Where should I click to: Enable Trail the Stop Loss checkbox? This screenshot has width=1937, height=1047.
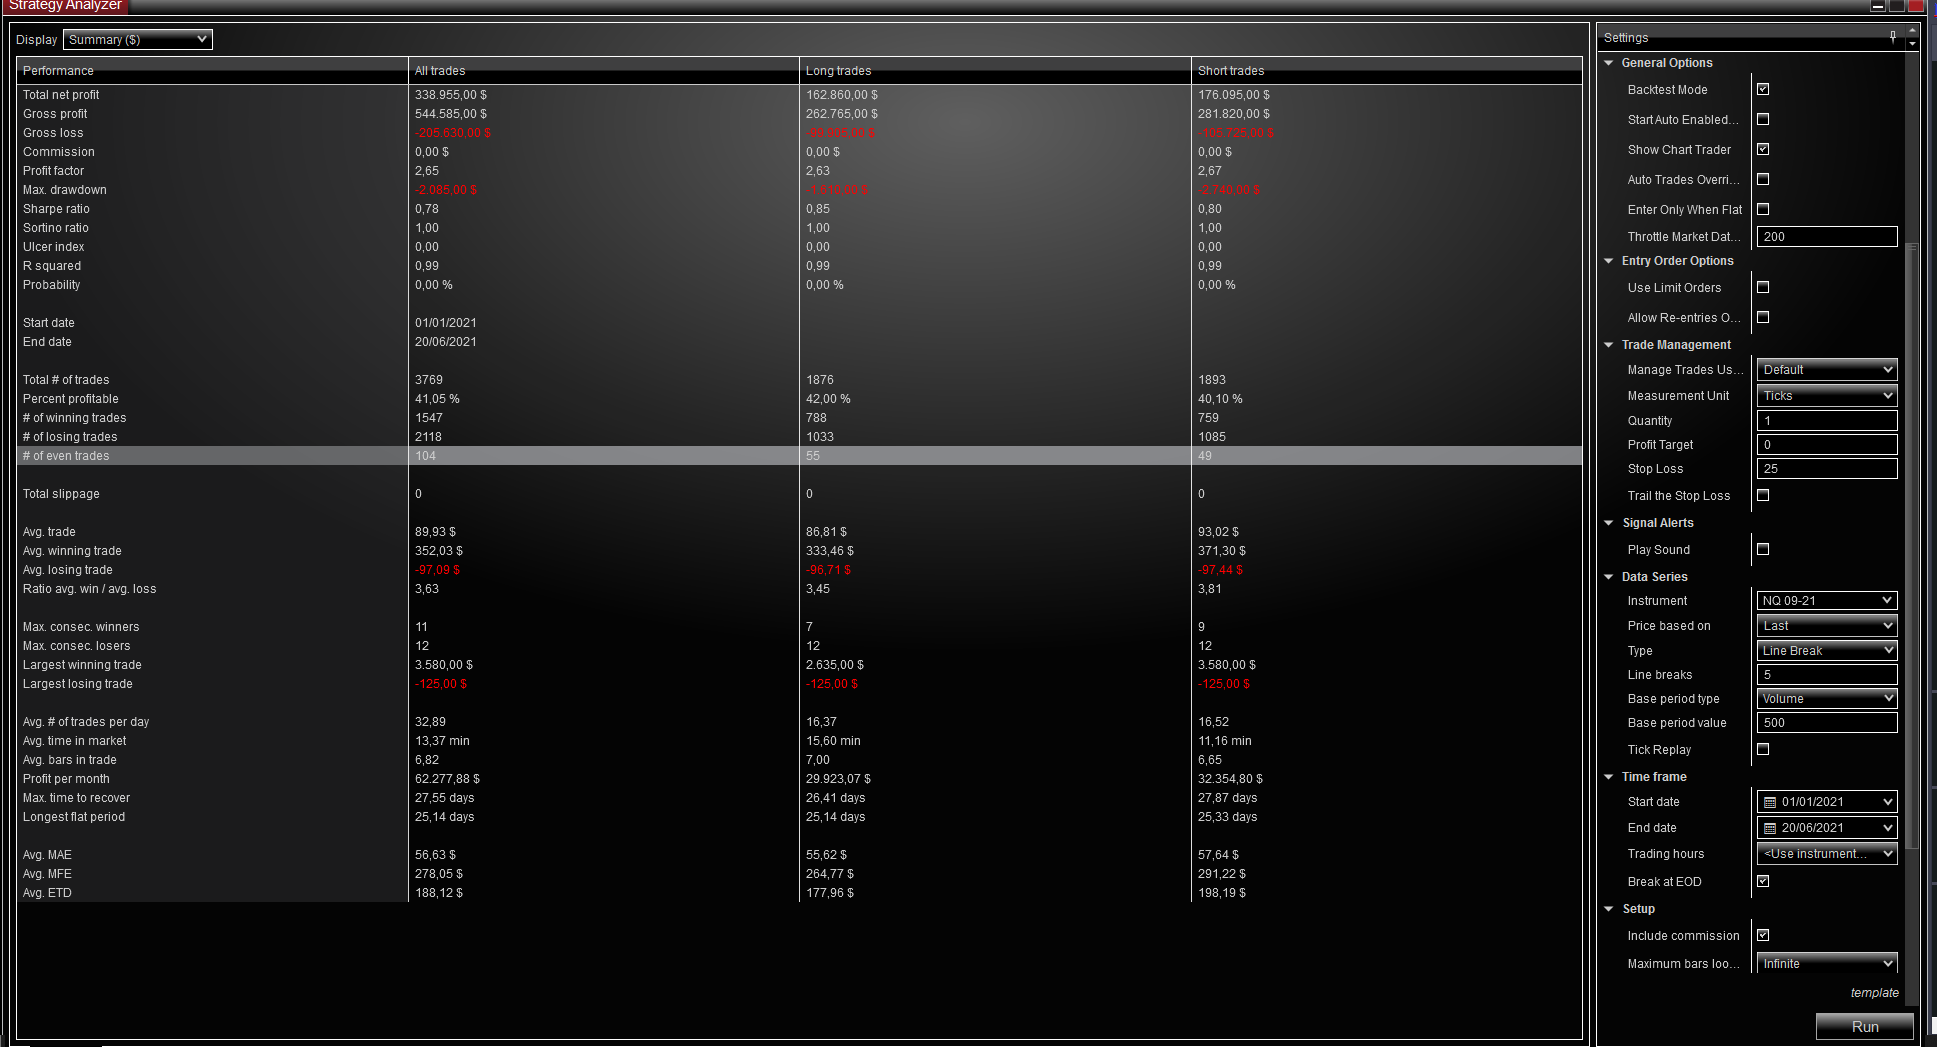(x=1763, y=495)
